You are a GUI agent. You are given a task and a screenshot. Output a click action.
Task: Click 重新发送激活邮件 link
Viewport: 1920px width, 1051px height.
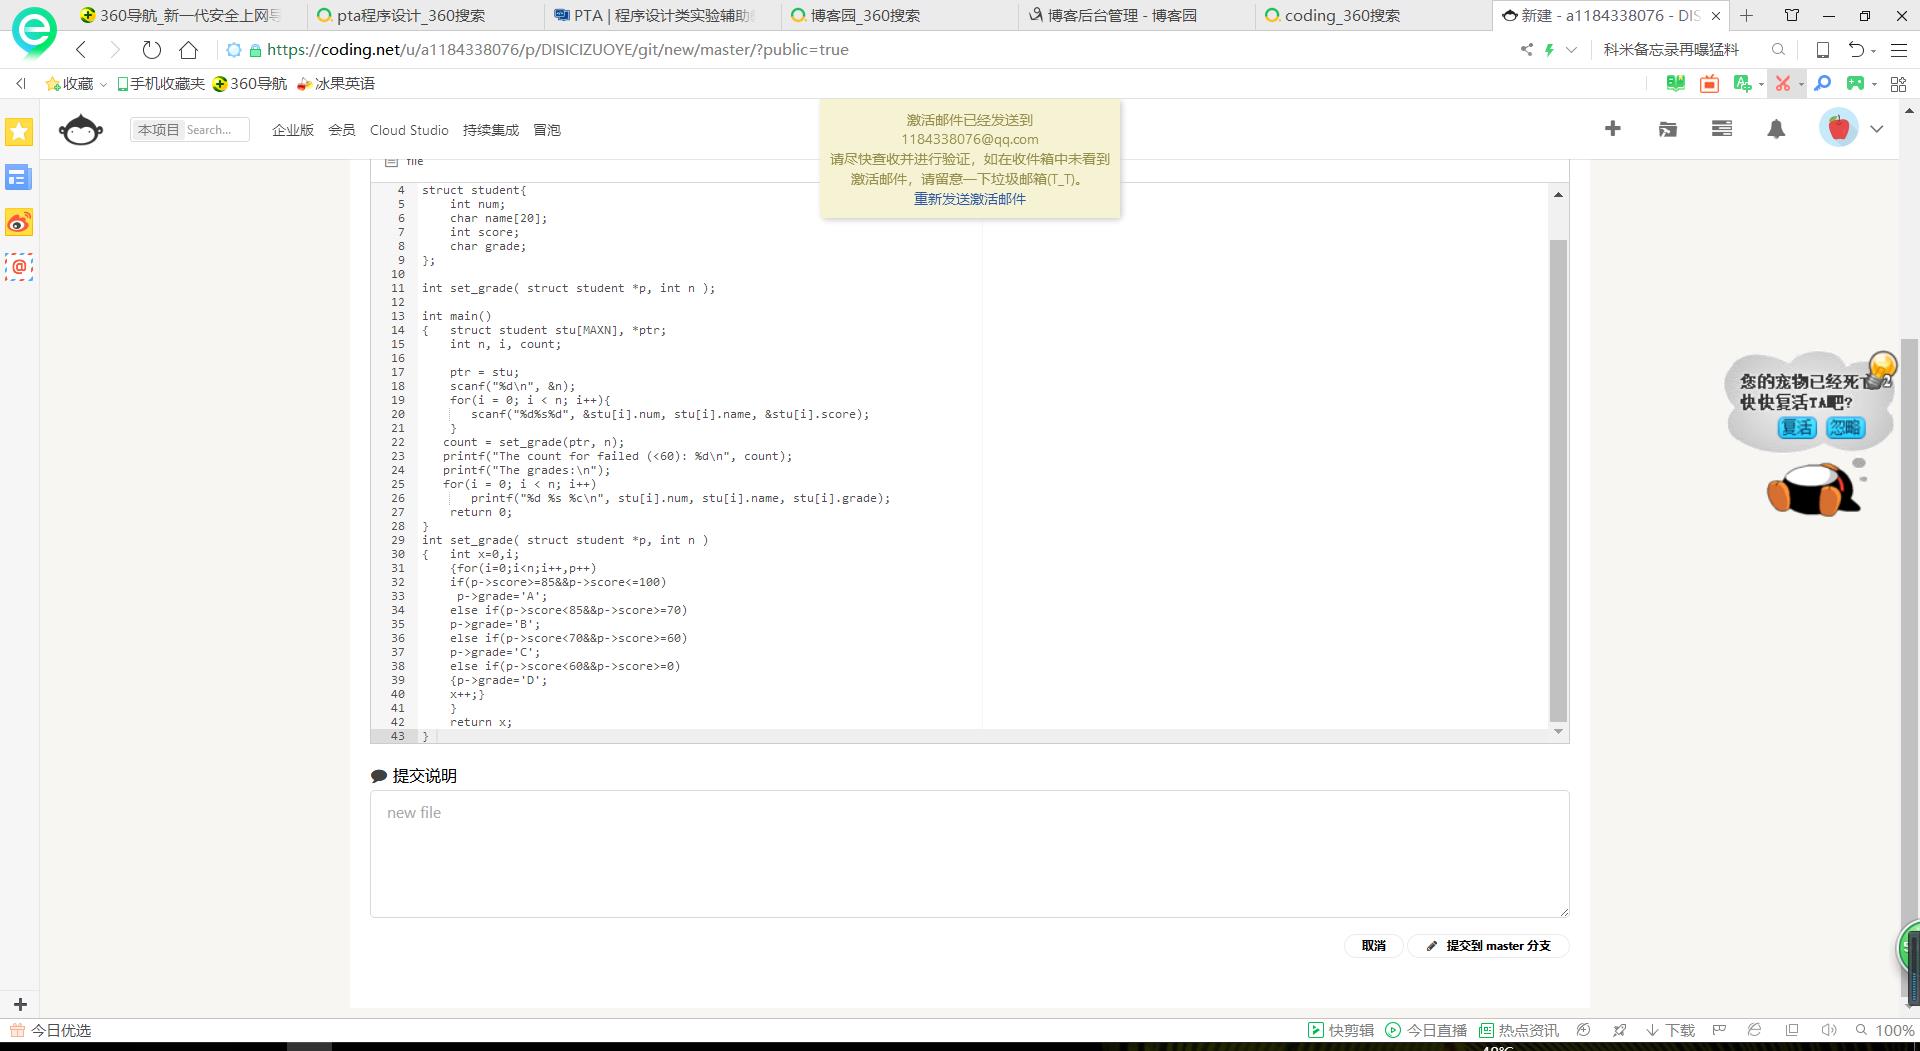pos(970,199)
